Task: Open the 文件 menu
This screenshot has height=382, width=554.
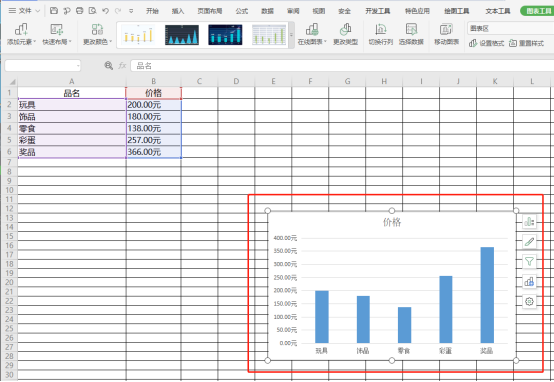Action: 23,11
